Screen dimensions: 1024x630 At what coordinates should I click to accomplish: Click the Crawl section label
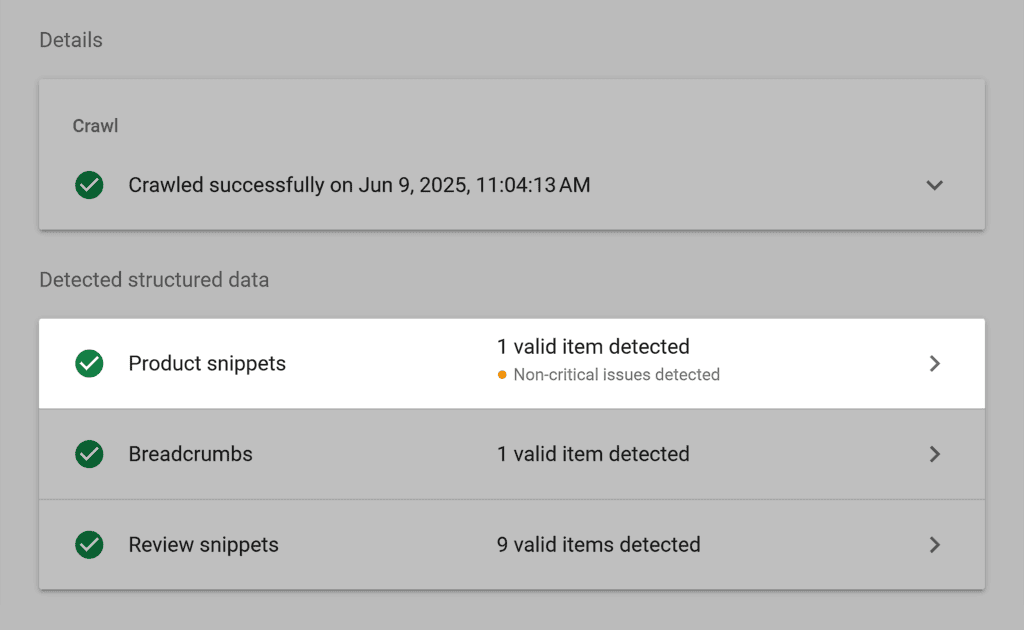[x=95, y=127]
